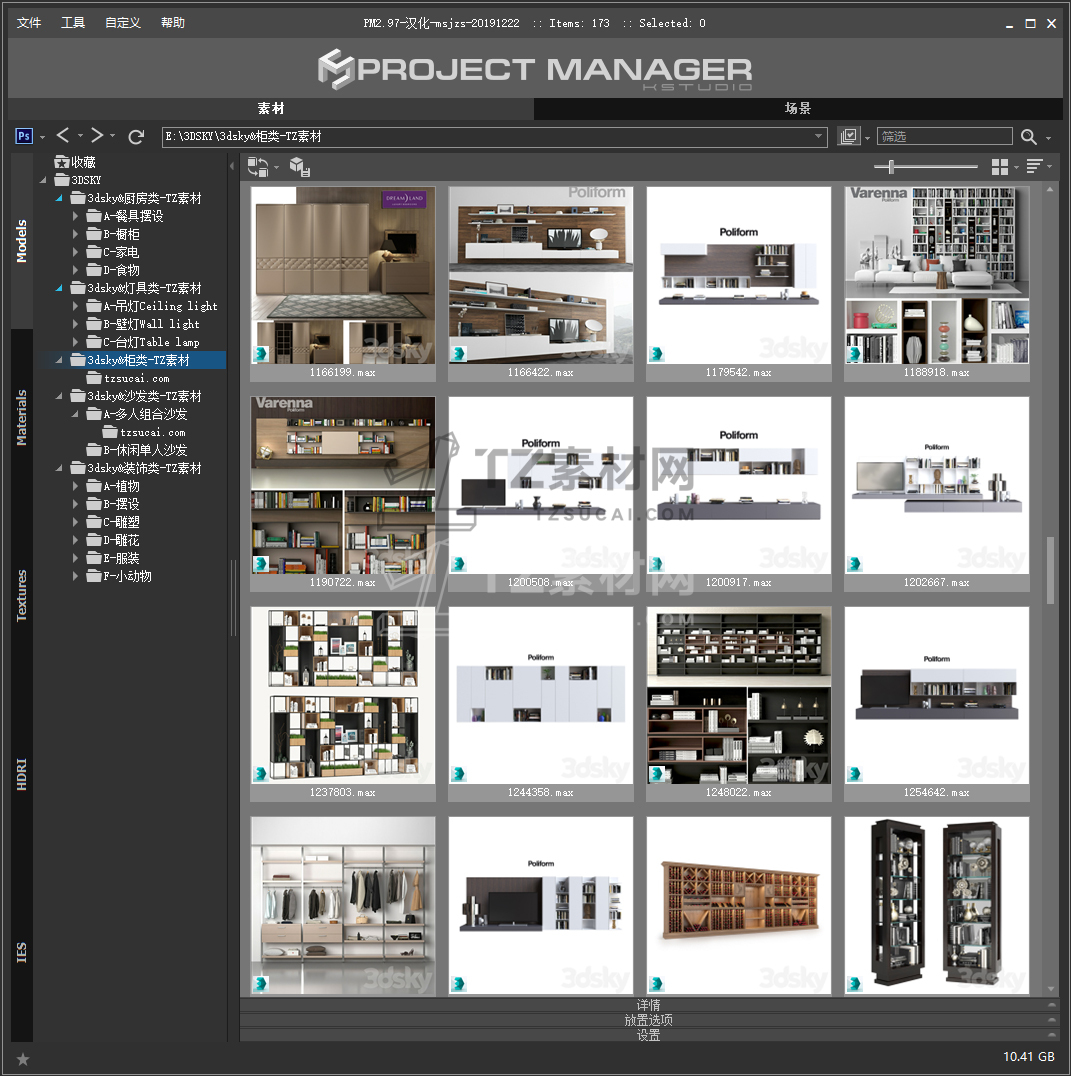
Task: Adjust the thumbnail size slider
Action: click(x=891, y=167)
